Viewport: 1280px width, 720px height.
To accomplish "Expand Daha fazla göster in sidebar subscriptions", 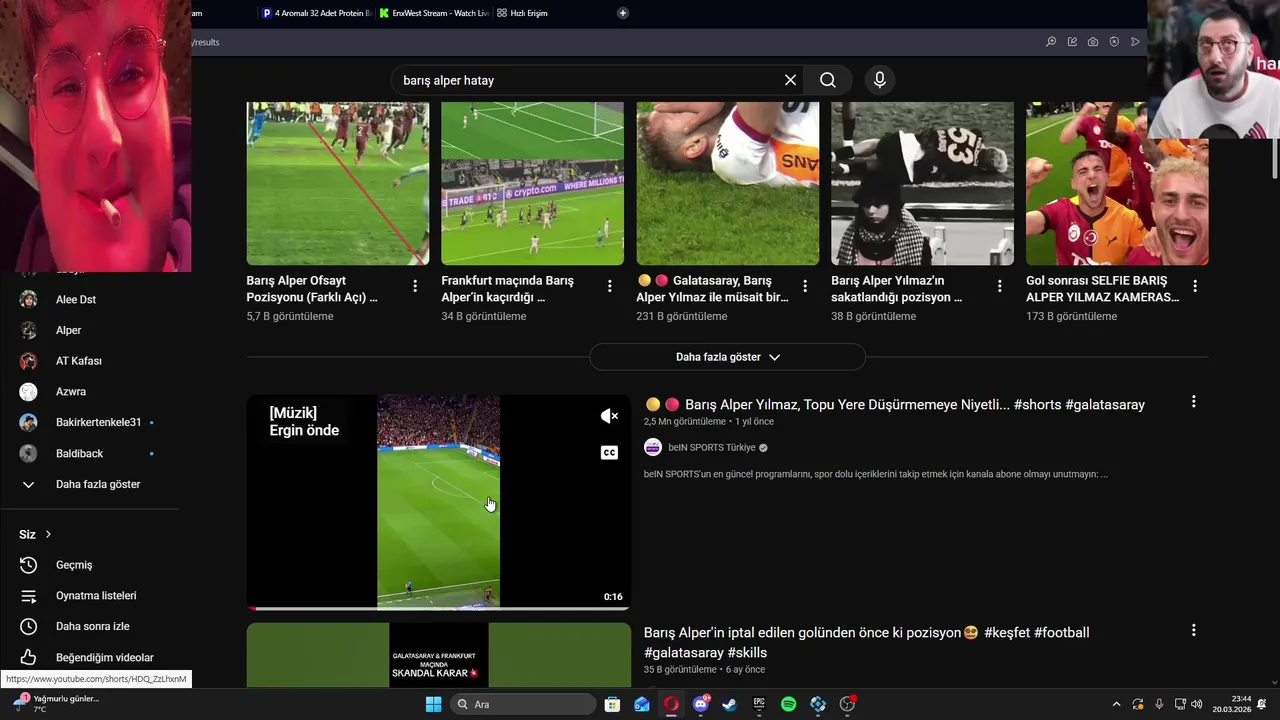I will click(98, 484).
